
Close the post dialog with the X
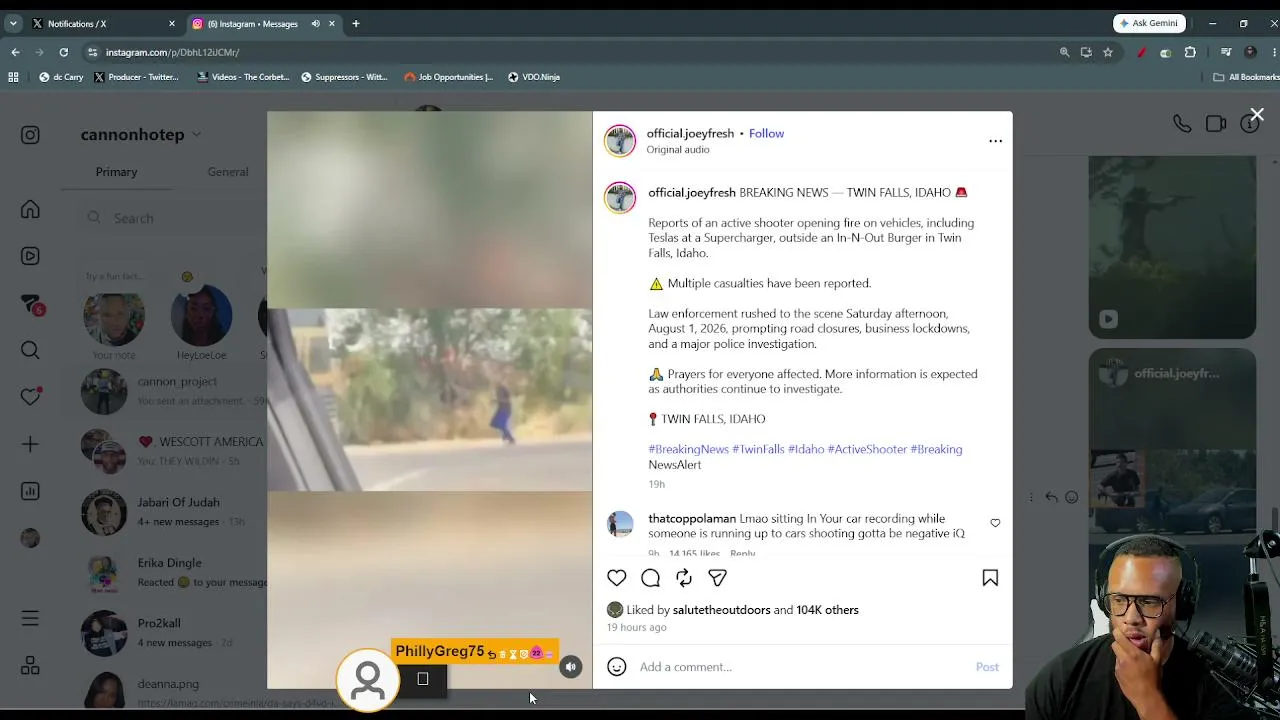1257,115
